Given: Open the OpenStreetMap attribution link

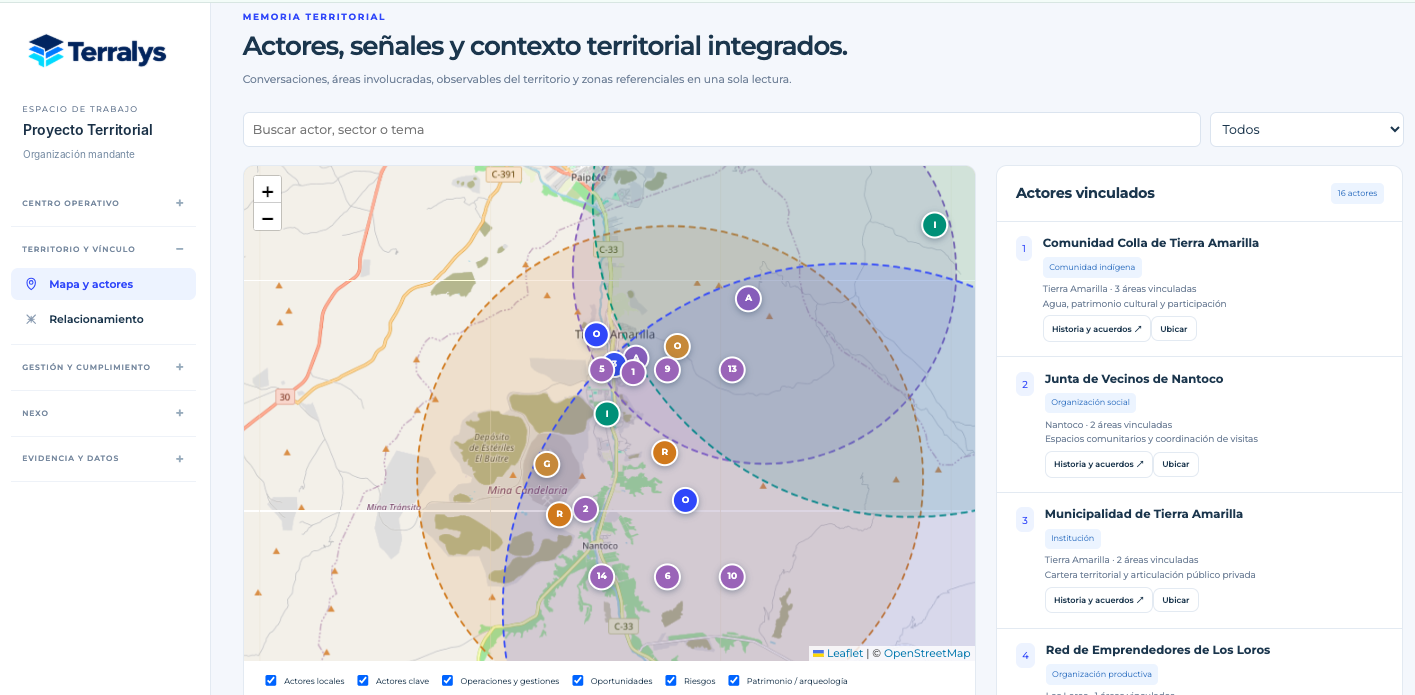Looking at the screenshot, I should click(x=926, y=653).
